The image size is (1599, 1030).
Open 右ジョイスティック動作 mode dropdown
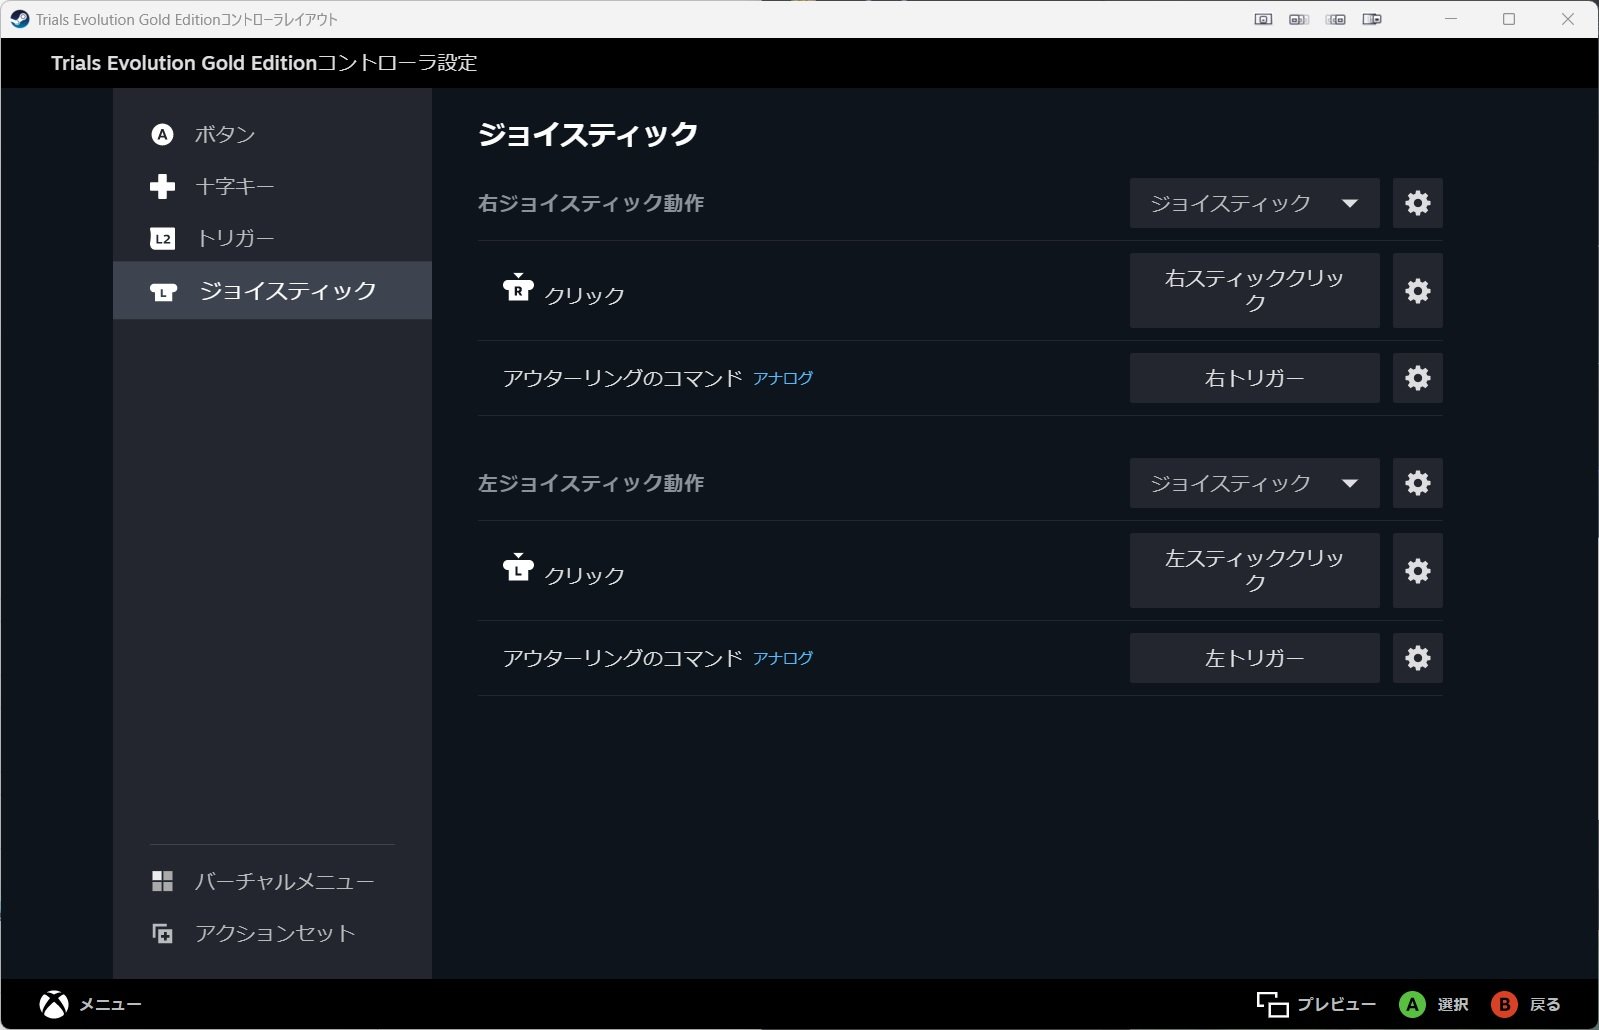1254,203
